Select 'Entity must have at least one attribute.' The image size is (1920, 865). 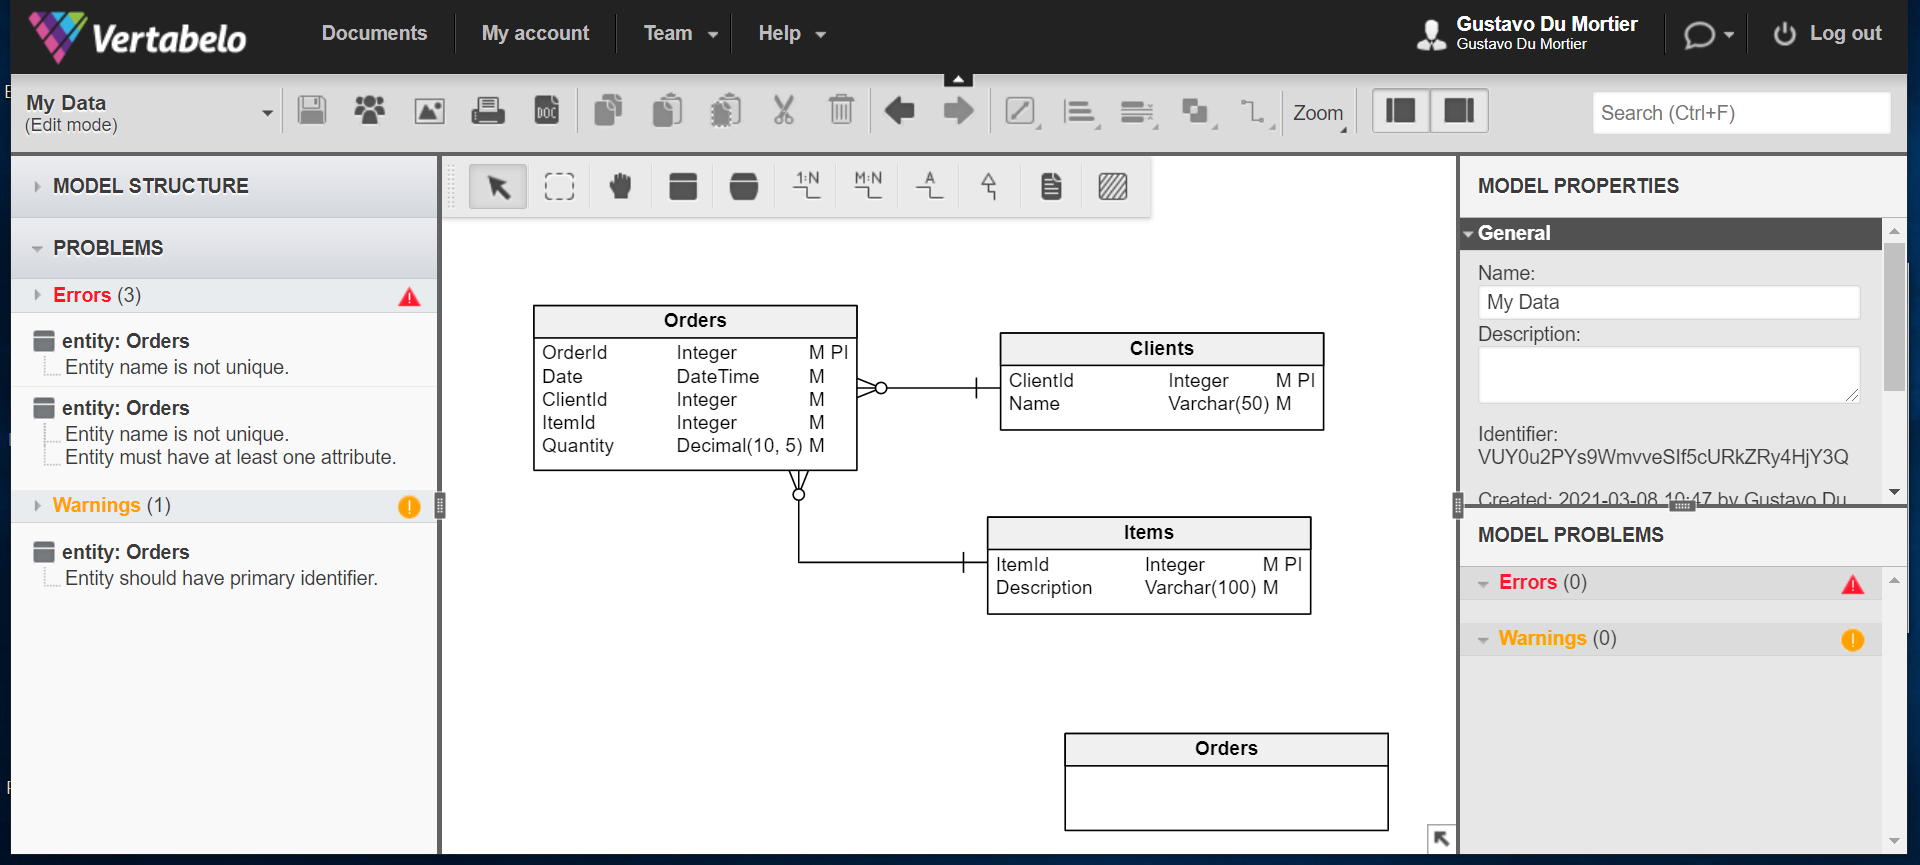click(x=230, y=457)
